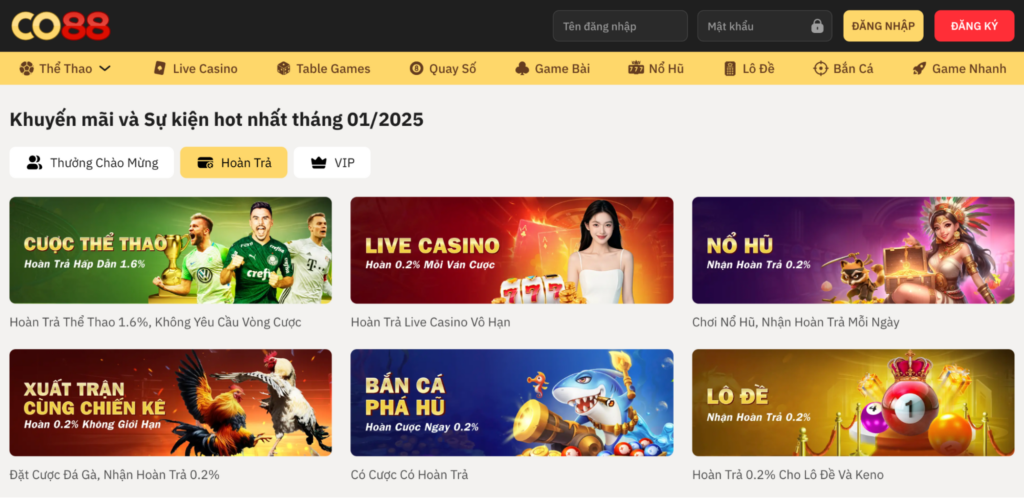The width and height of the screenshot is (1024, 498).
Task: Click the CO88 logo
Action: pyautogui.click(x=61, y=26)
